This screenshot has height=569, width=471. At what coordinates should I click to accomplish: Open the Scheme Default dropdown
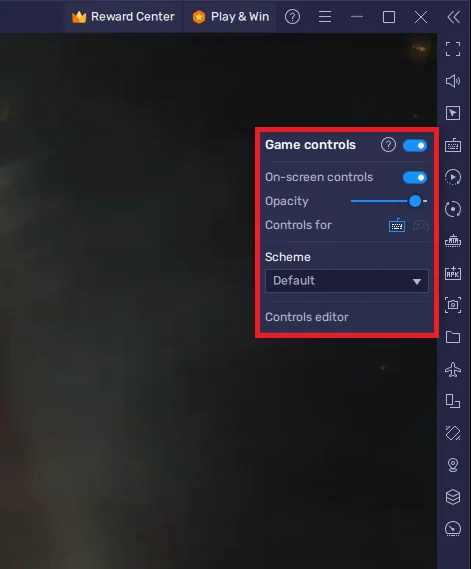click(x=347, y=281)
